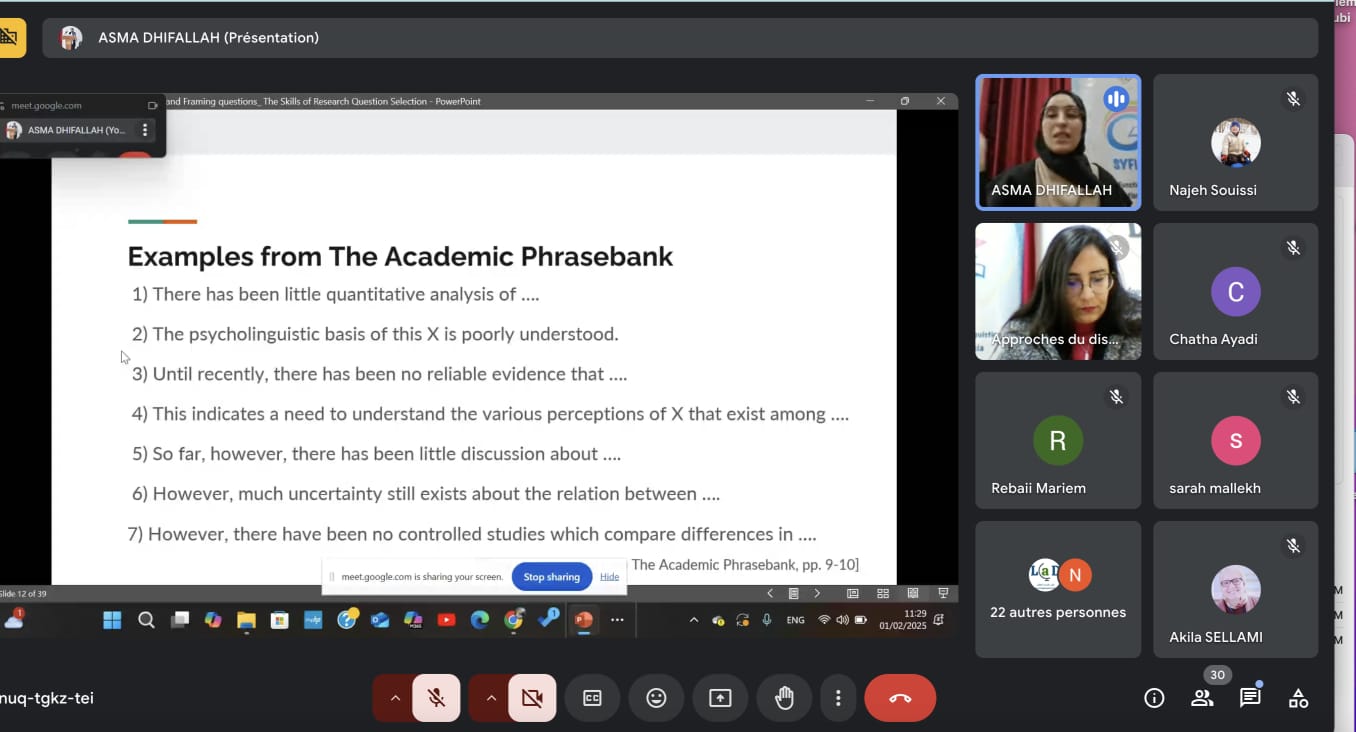
Task: Open three-dot menu on ASMA DHIFALLAH mini preview
Action: coord(145,130)
